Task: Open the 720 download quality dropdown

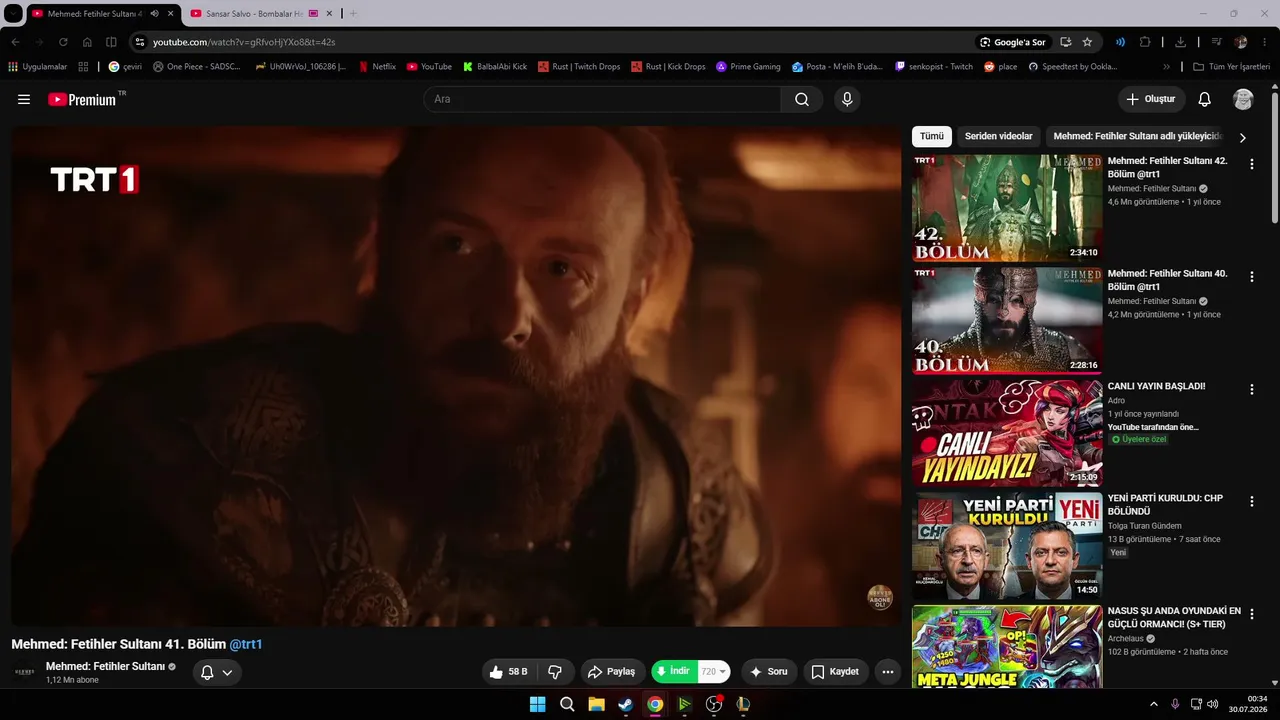Action: [714, 672]
